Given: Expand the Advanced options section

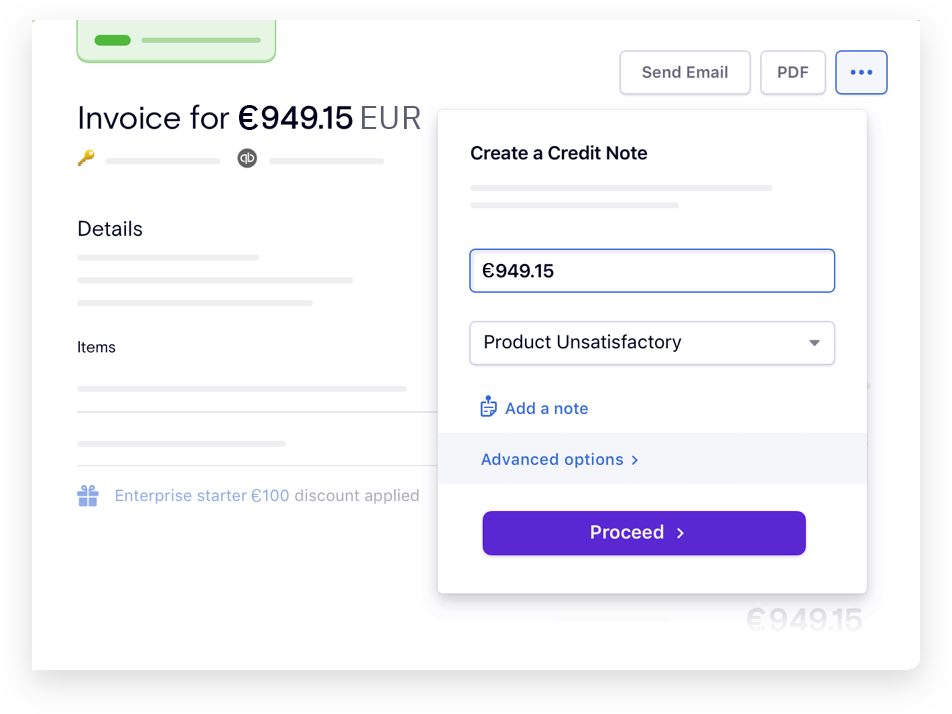Looking at the screenshot, I should (552, 459).
